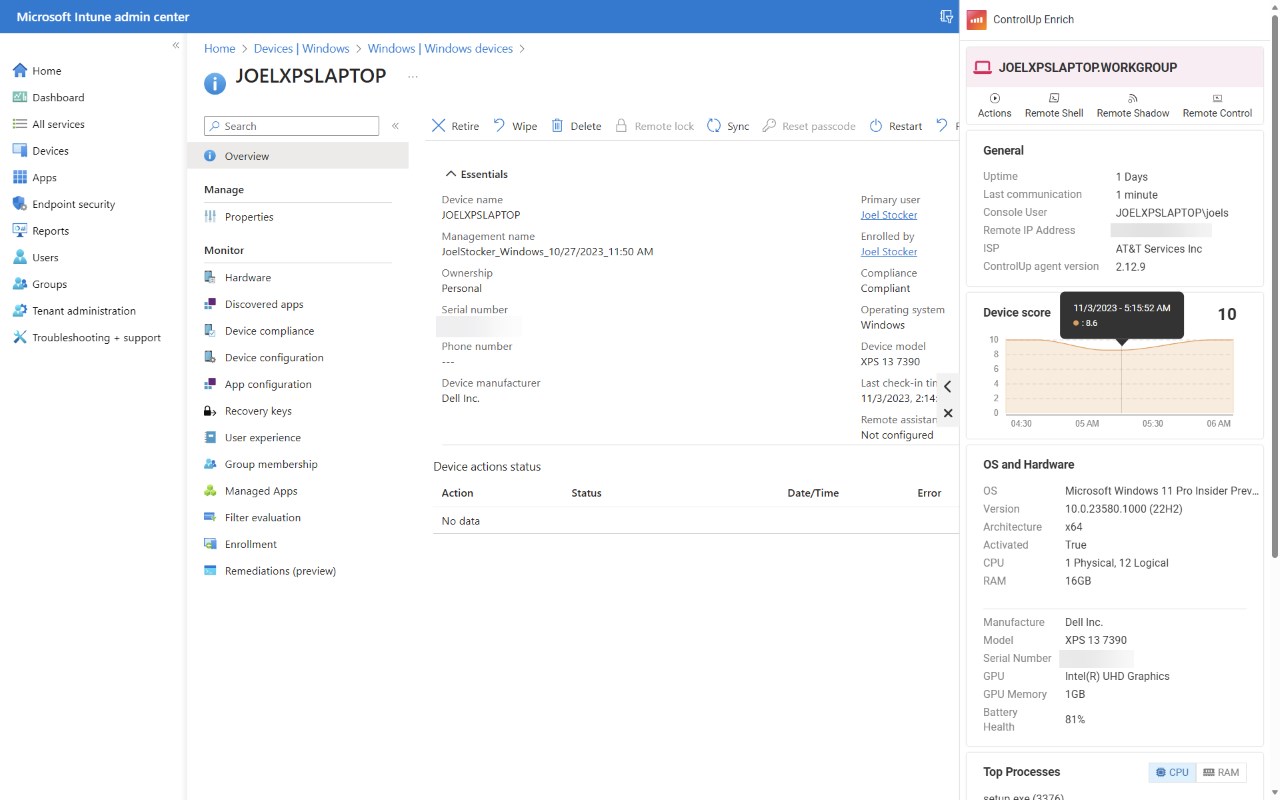The width and height of the screenshot is (1280, 800).
Task: Go to Home breadcrumb
Action: (x=220, y=48)
